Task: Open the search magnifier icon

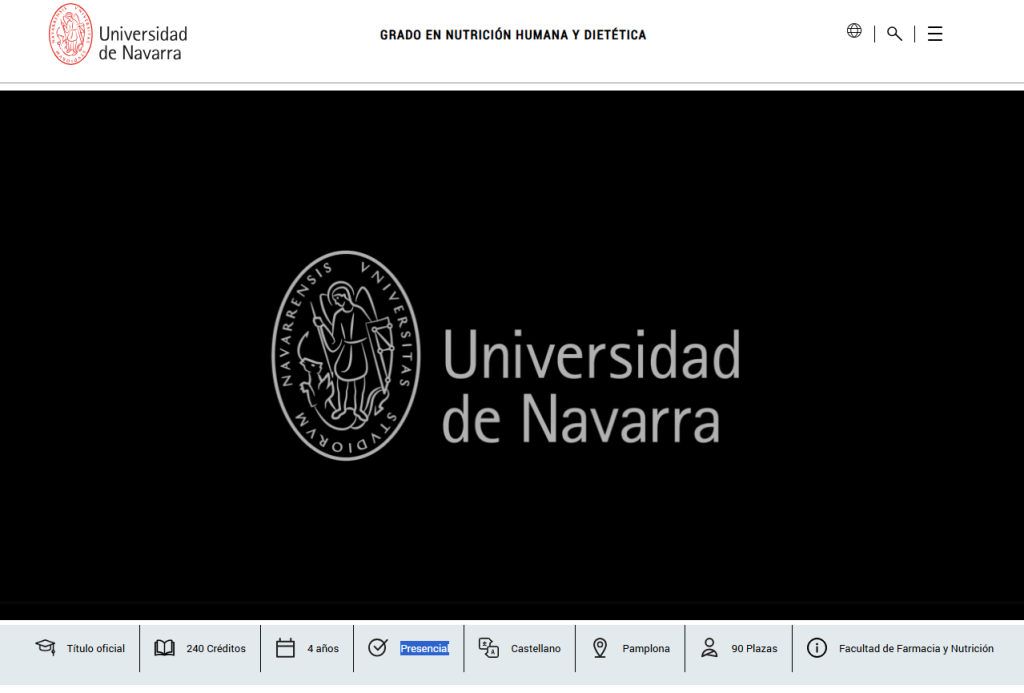Action: (894, 34)
